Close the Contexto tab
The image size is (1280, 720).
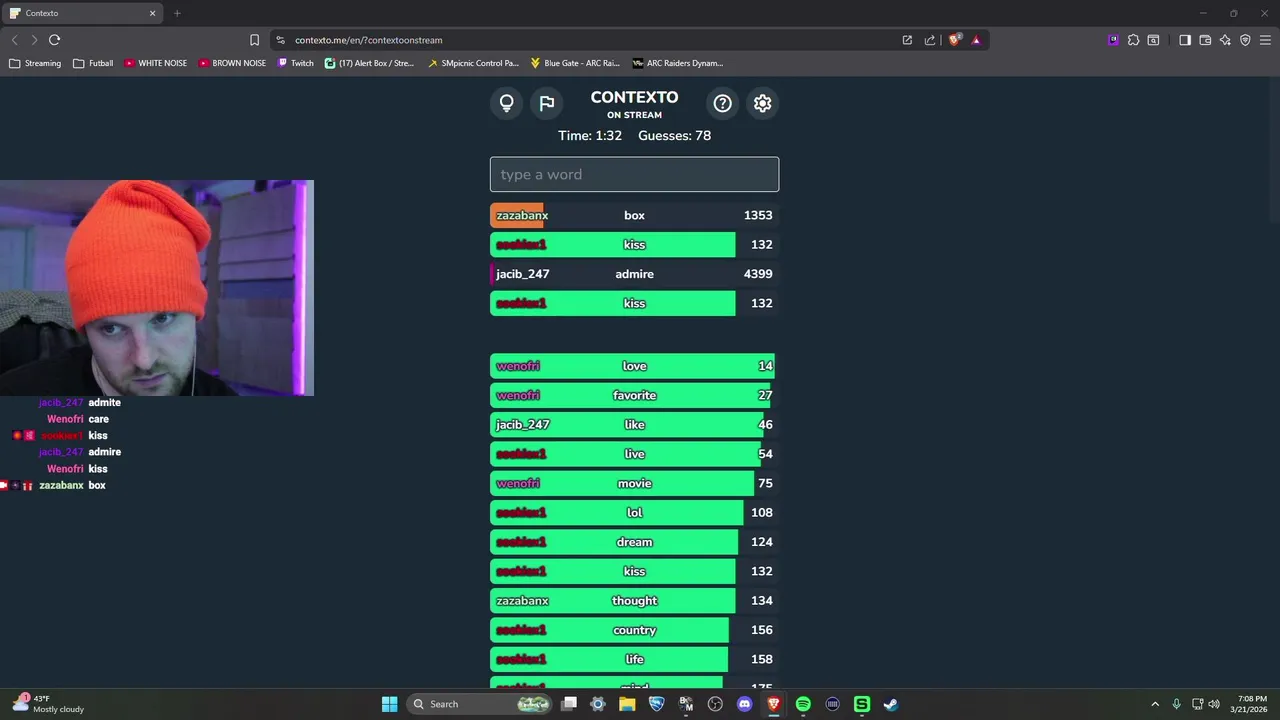point(152,13)
